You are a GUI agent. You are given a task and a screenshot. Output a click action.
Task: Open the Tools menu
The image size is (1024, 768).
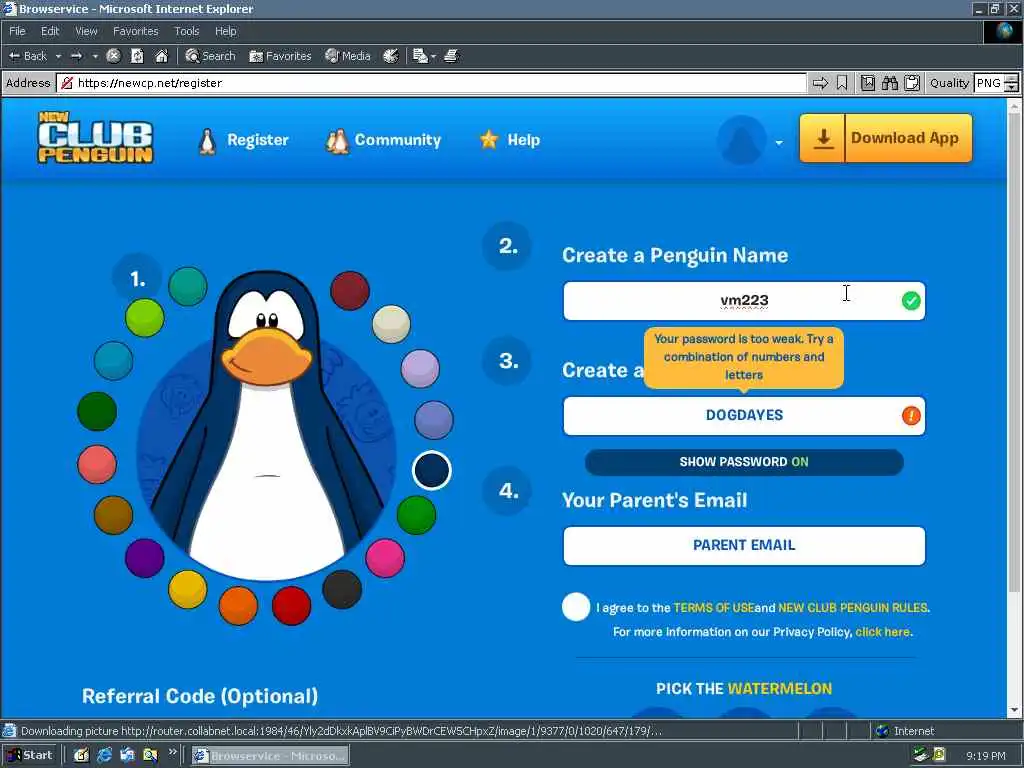coord(186,31)
